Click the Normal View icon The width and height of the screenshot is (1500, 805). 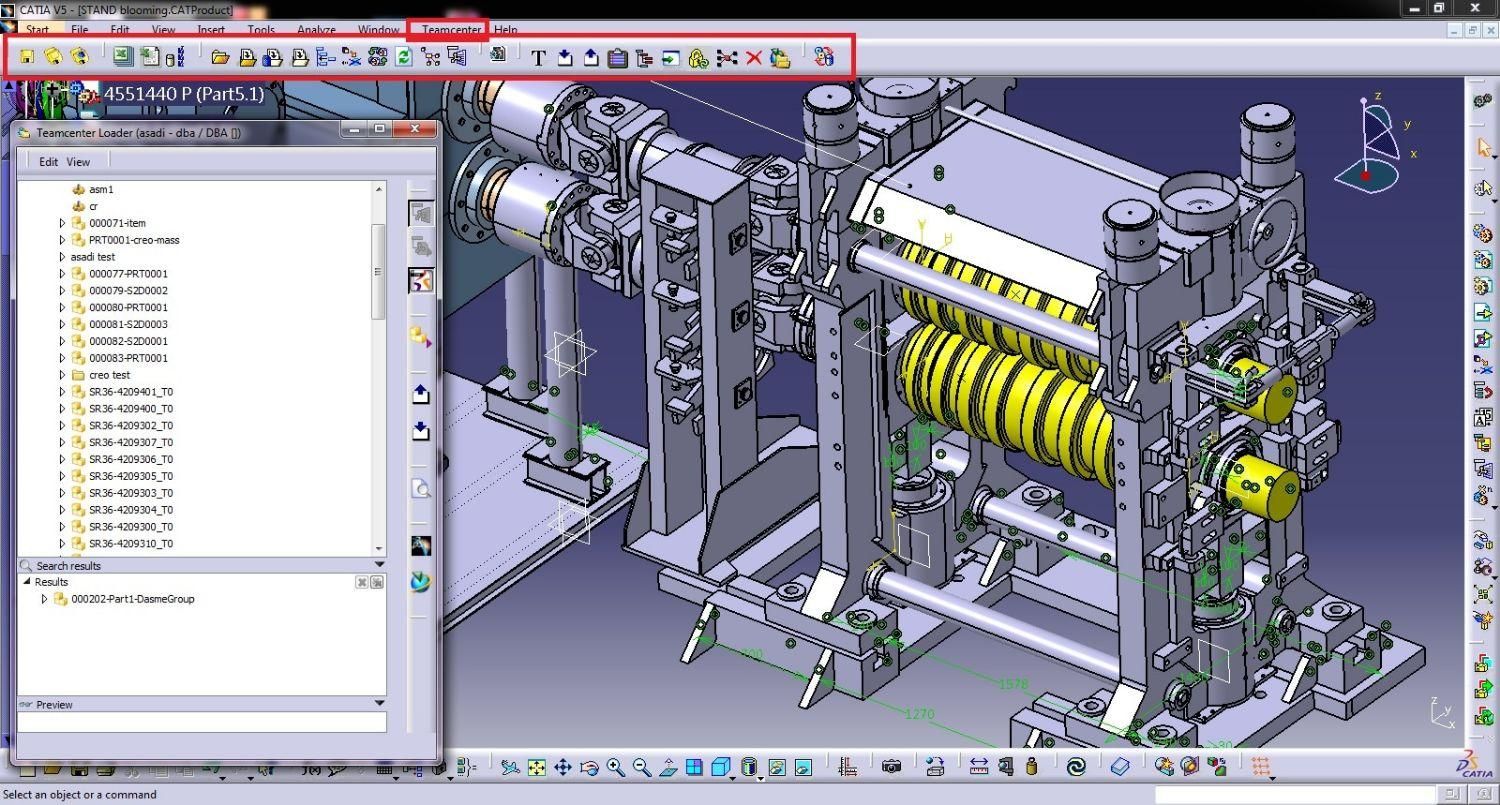(x=668, y=767)
